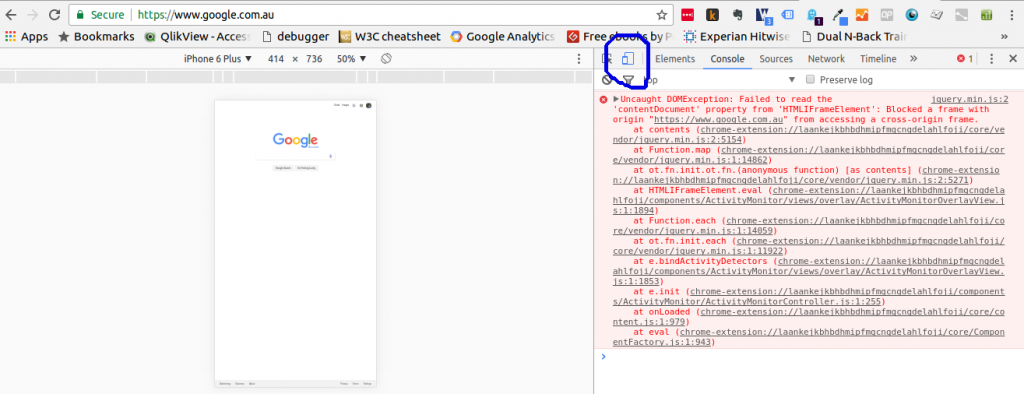
Task: Close the DevTools panel
Action: (x=1013, y=59)
